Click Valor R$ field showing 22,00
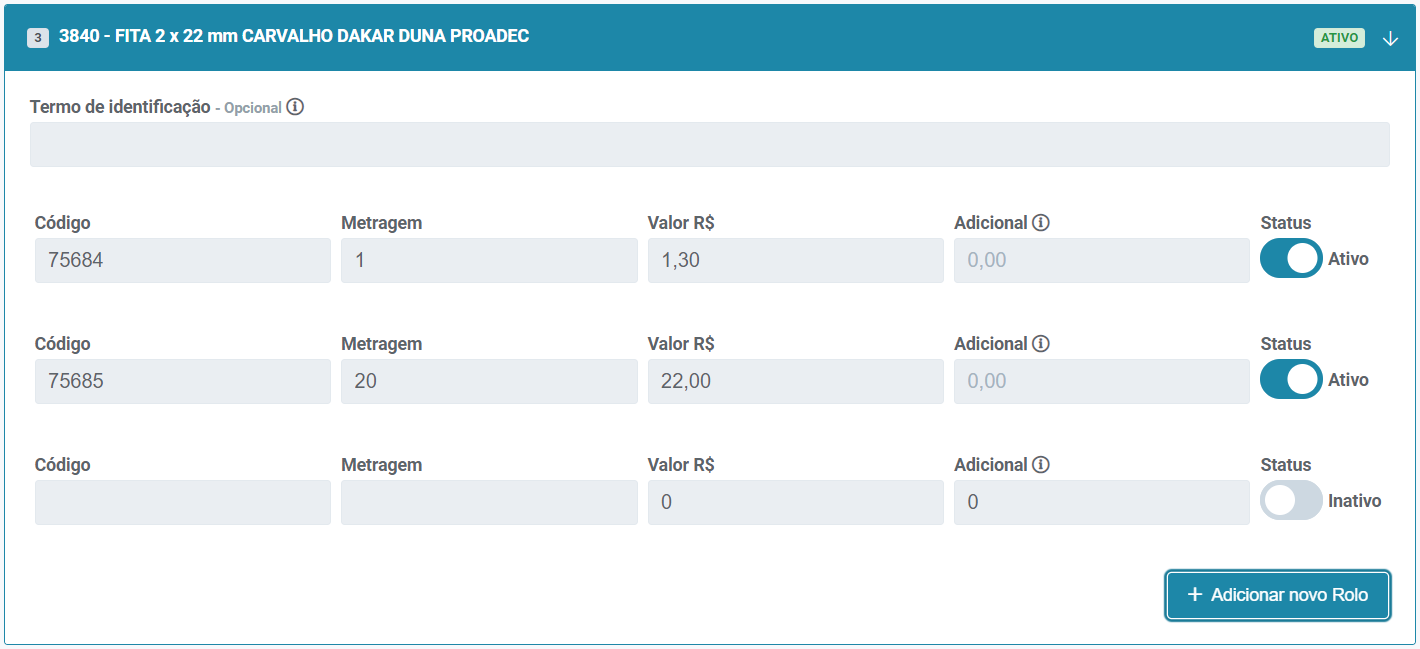 (x=795, y=381)
